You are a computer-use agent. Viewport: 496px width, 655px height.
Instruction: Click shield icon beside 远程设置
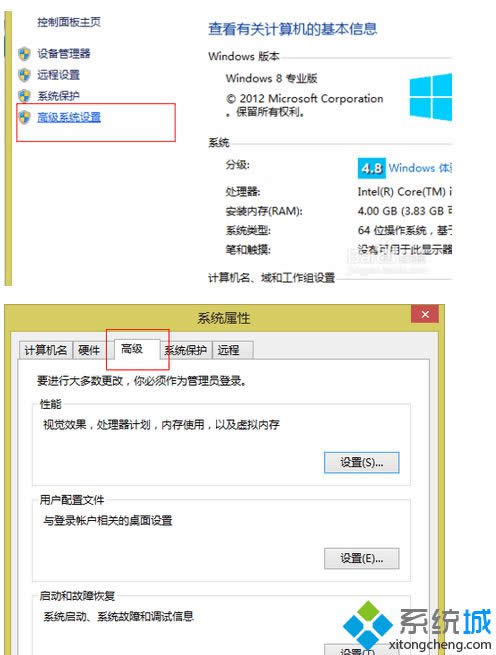24,75
